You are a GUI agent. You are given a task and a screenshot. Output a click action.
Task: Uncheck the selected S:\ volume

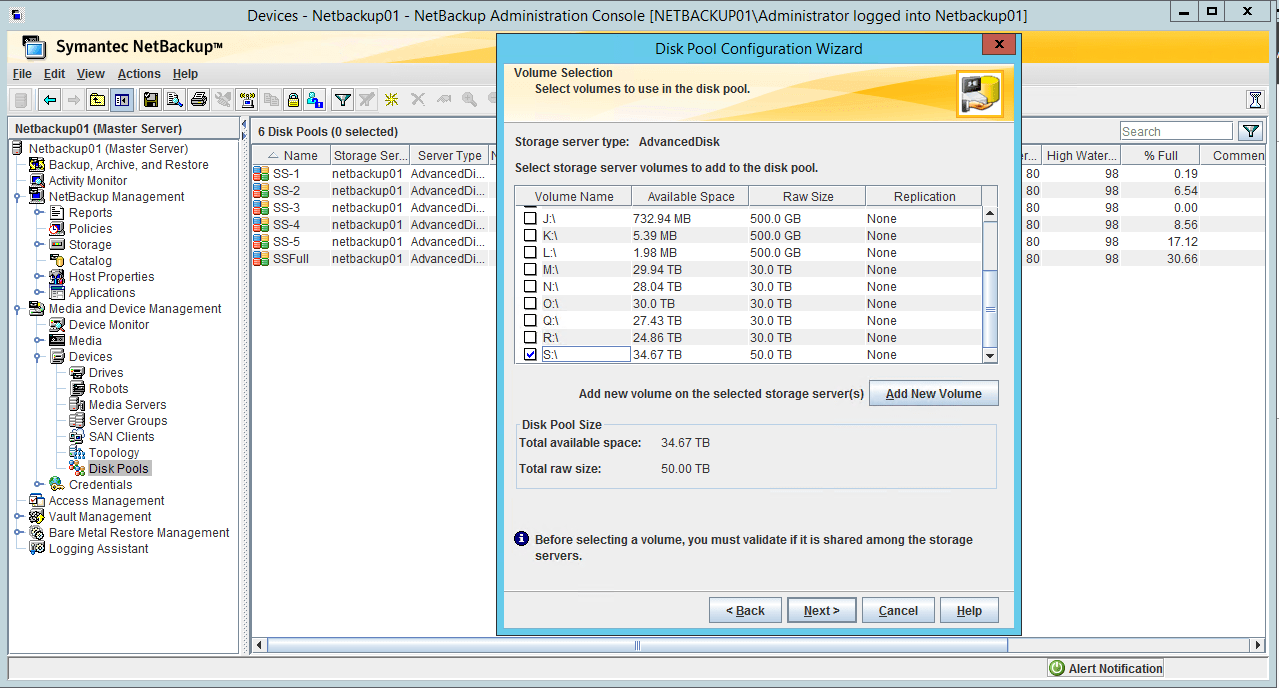coord(528,354)
